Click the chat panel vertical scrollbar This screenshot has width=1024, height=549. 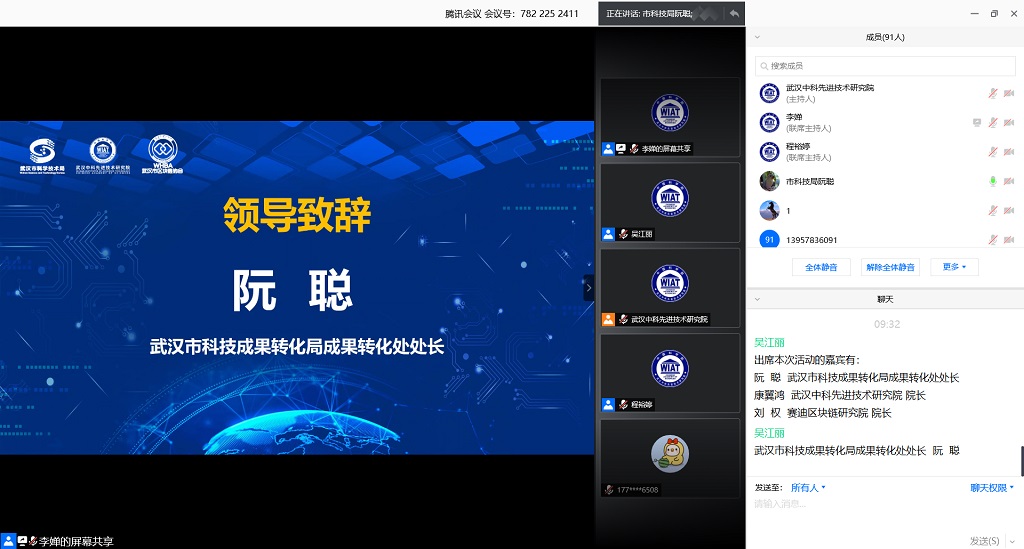click(x=1020, y=460)
